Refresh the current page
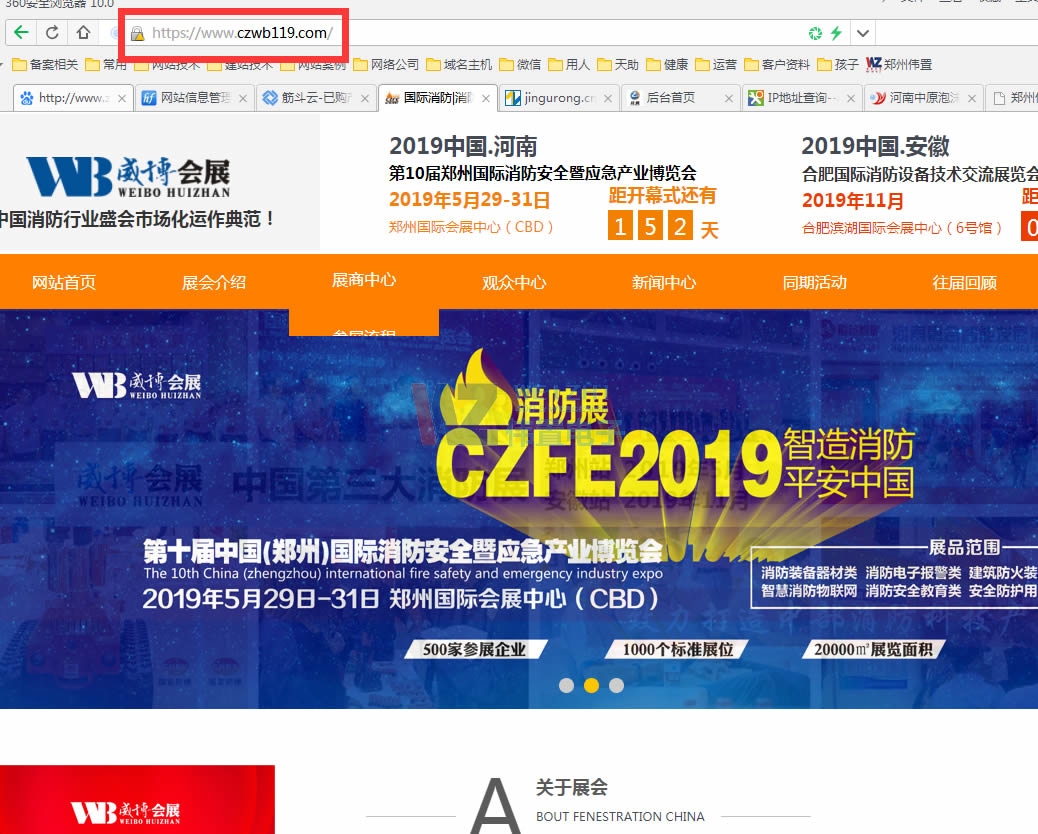Image resolution: width=1038 pixels, height=834 pixels. (51, 32)
